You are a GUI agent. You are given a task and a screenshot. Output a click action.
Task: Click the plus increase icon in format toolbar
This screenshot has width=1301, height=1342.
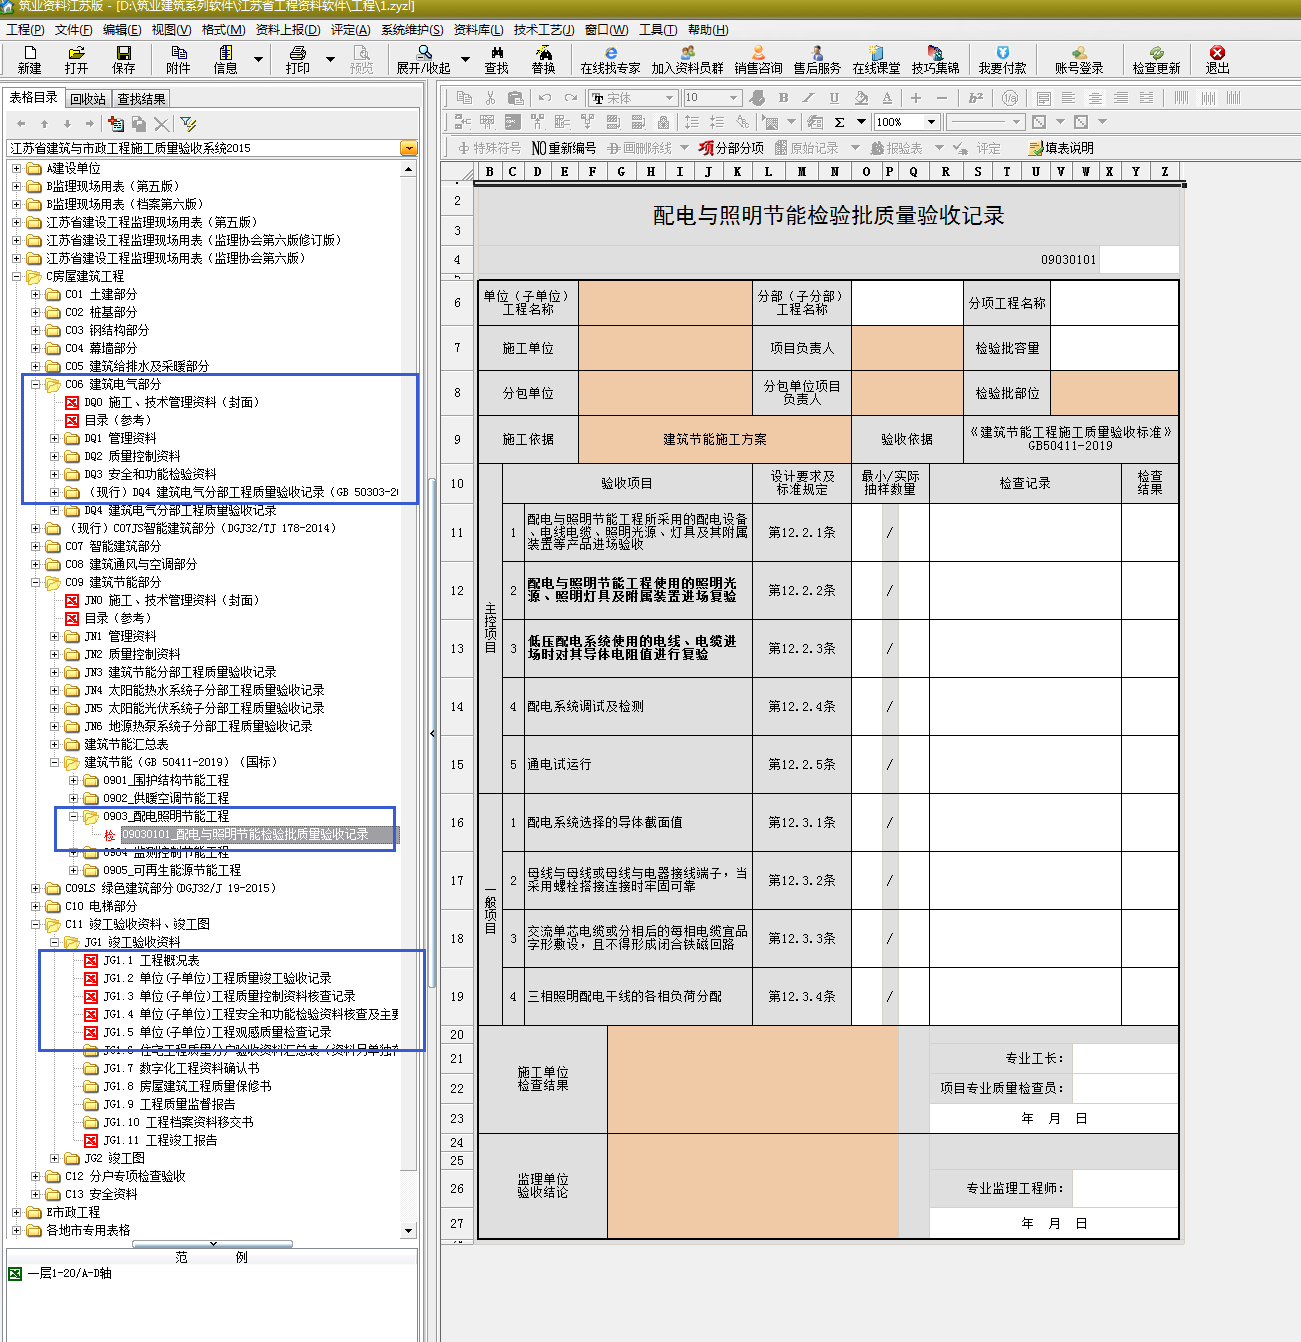915,97
